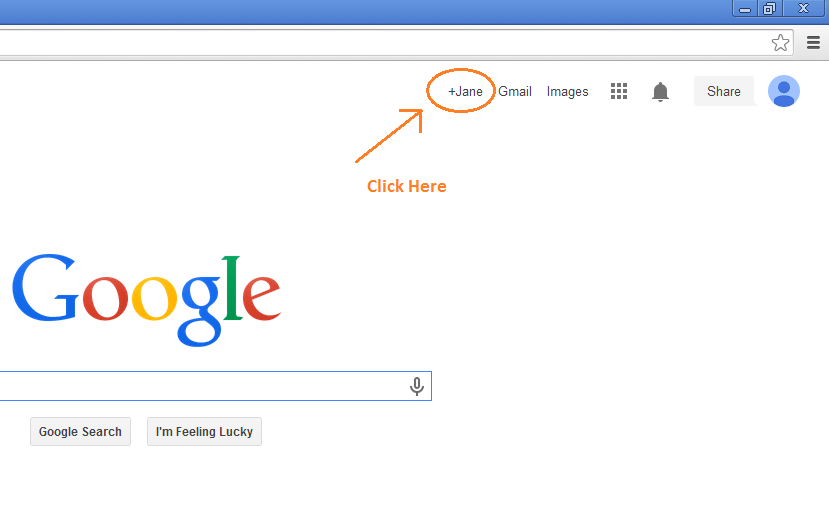829x522 pixels.
Task: Start voice search with the microphone icon
Action: (417, 386)
